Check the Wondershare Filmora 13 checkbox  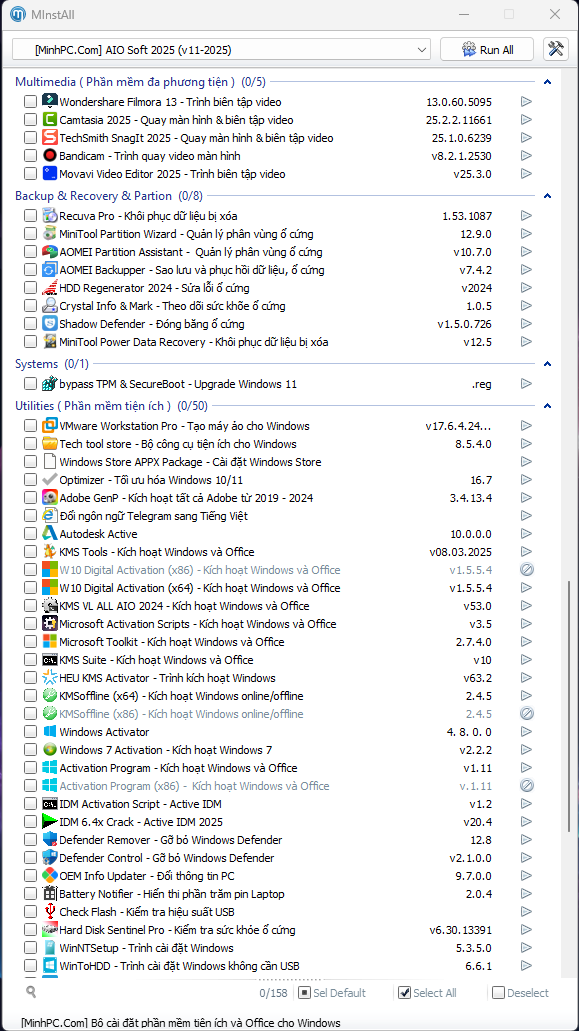(x=30, y=102)
